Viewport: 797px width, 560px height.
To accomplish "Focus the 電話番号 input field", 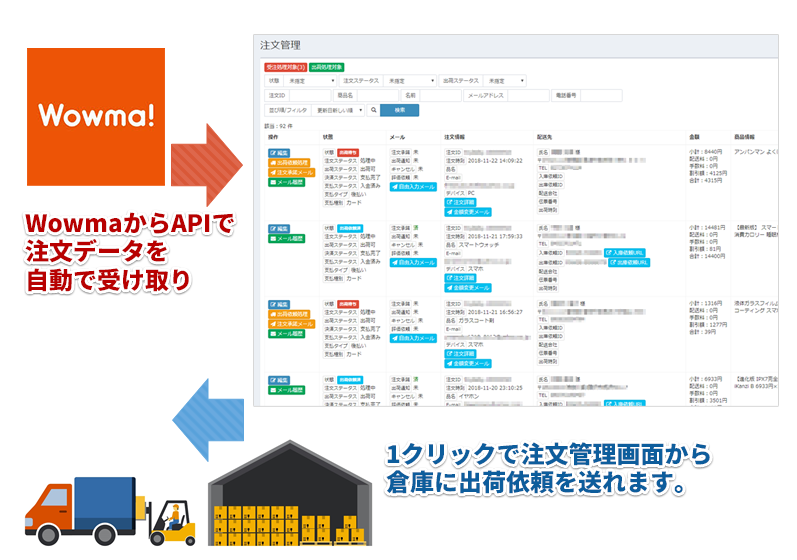I will coord(601,96).
